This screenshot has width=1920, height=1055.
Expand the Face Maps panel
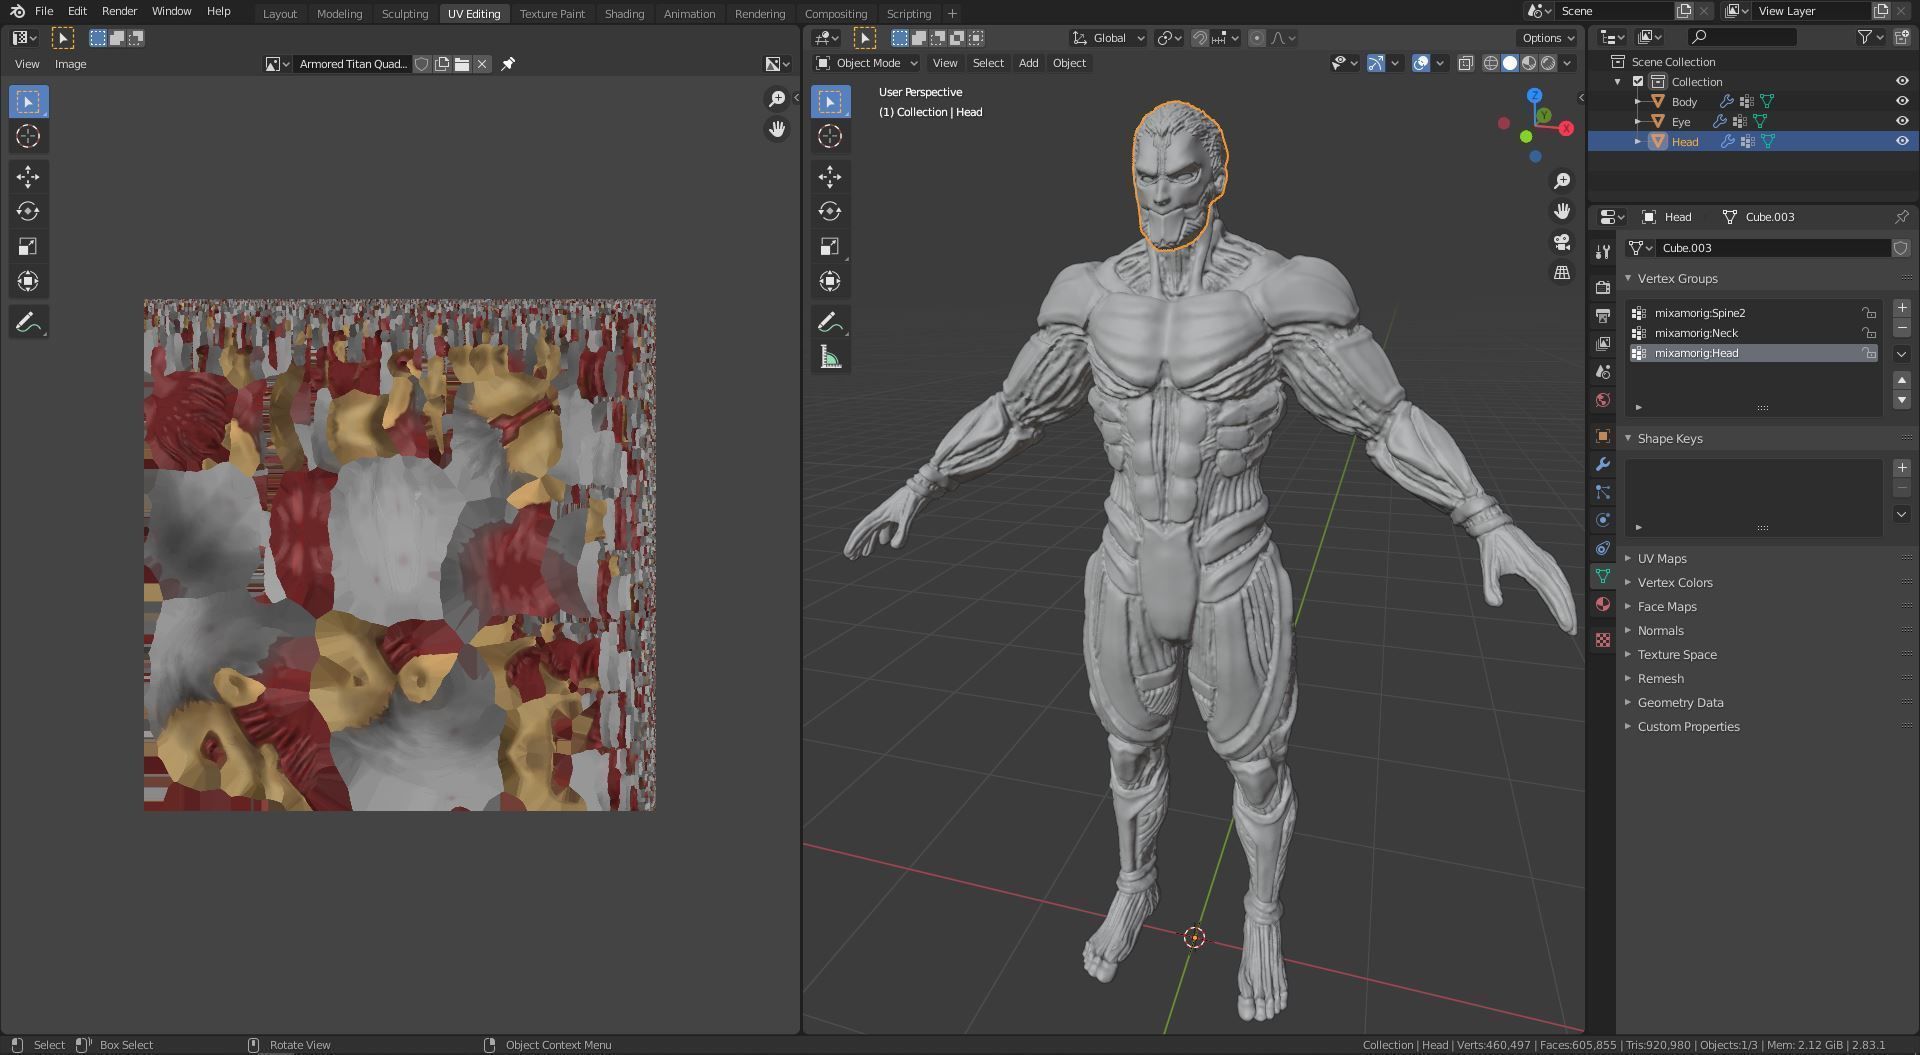pyautogui.click(x=1666, y=607)
